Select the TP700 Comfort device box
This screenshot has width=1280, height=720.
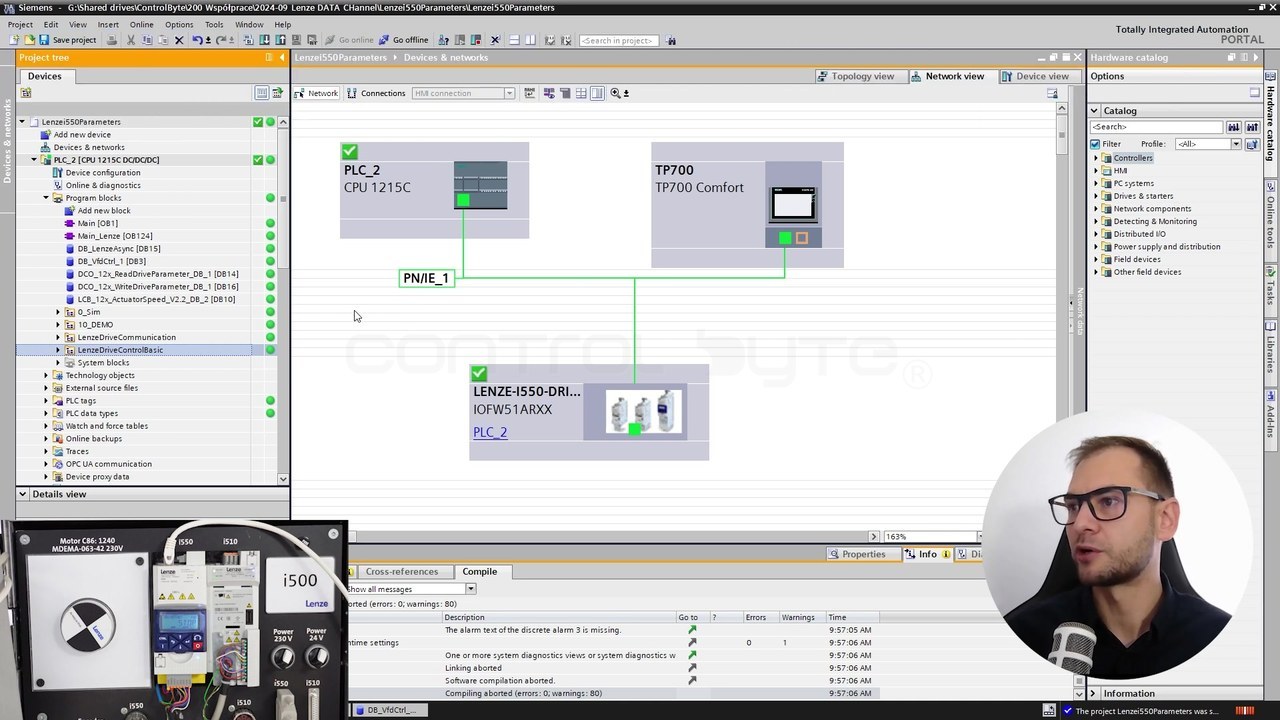click(747, 205)
